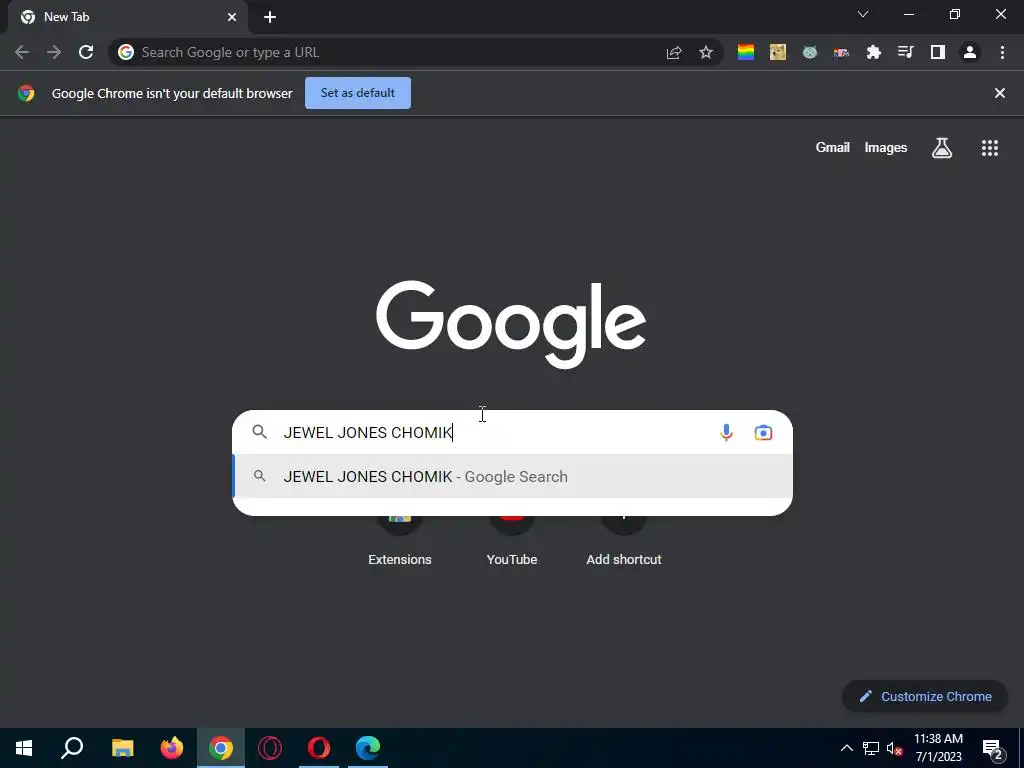Close the New Tab tab
Image resolution: width=1024 pixels, height=768 pixels.
[x=232, y=17]
